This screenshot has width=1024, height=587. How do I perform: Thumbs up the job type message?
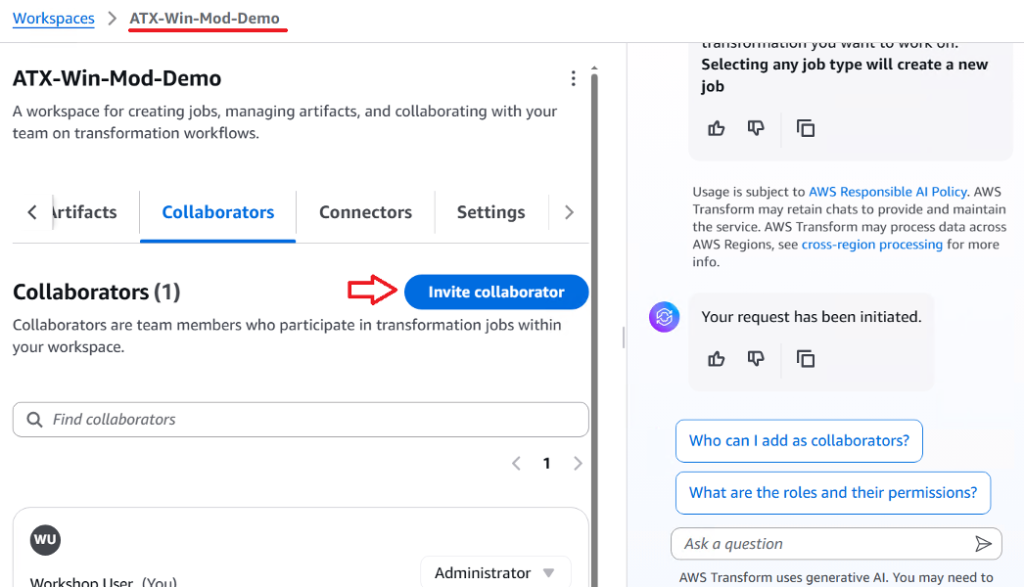[x=716, y=128]
